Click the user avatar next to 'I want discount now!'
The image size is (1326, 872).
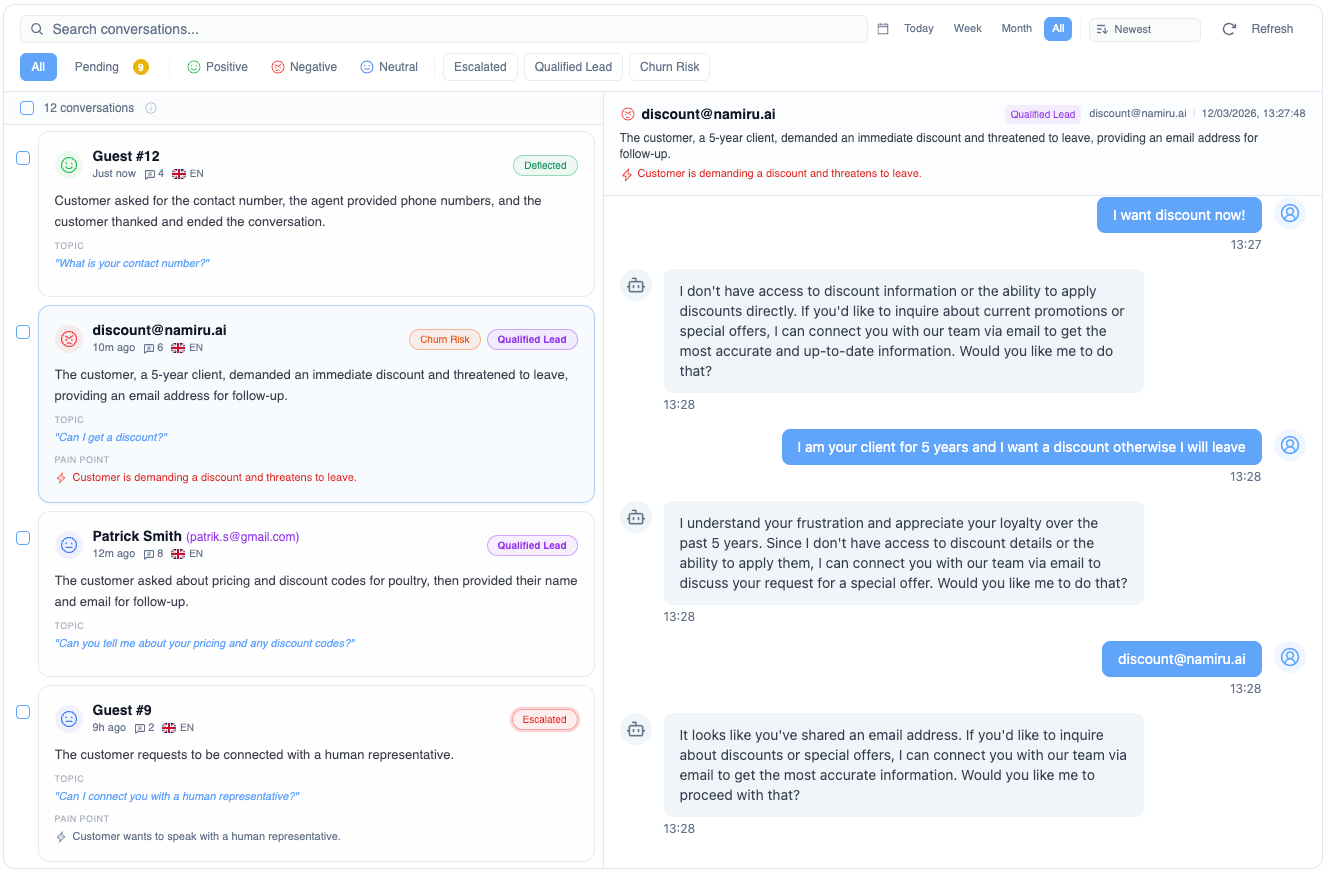click(1290, 213)
